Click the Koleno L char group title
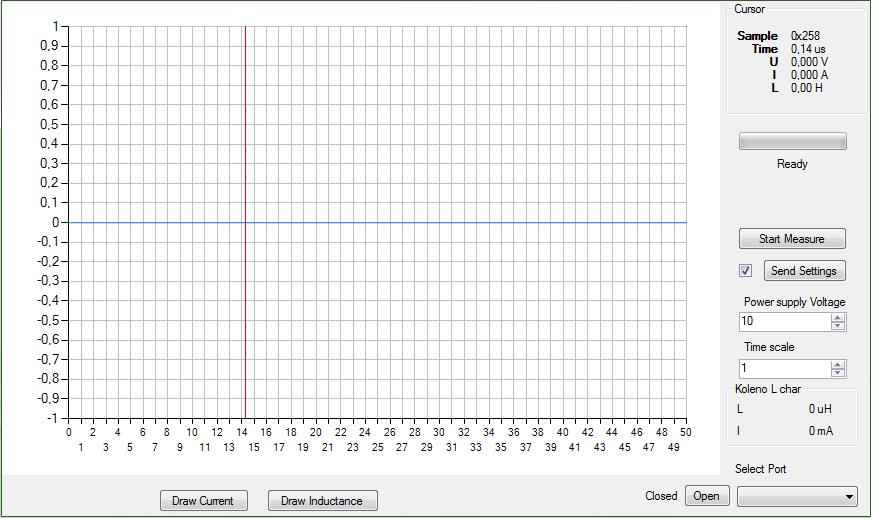The image size is (871, 518). pos(768,389)
